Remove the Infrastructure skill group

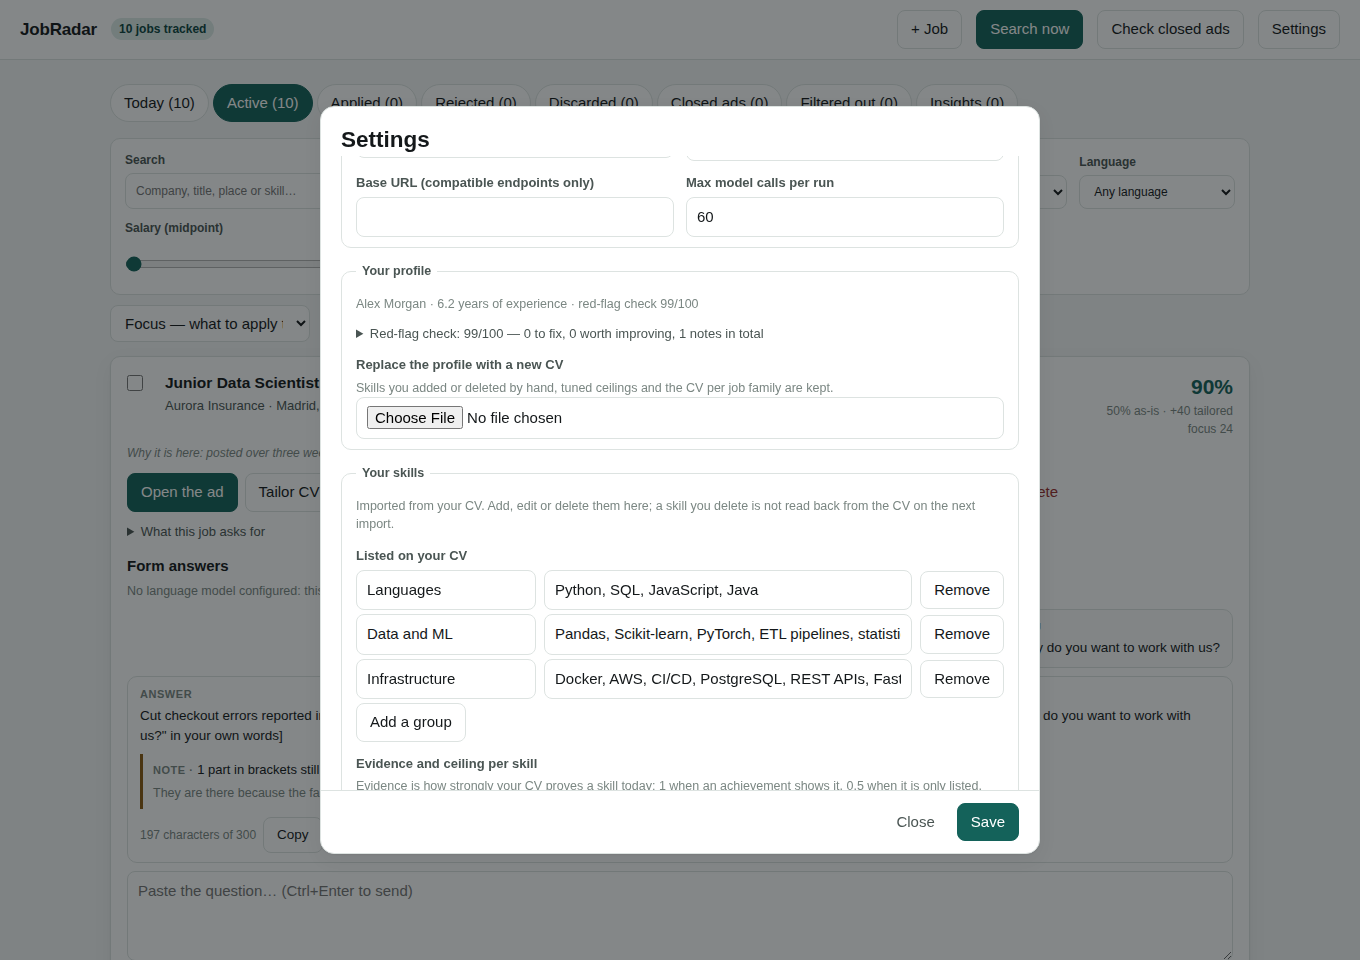pos(962,679)
